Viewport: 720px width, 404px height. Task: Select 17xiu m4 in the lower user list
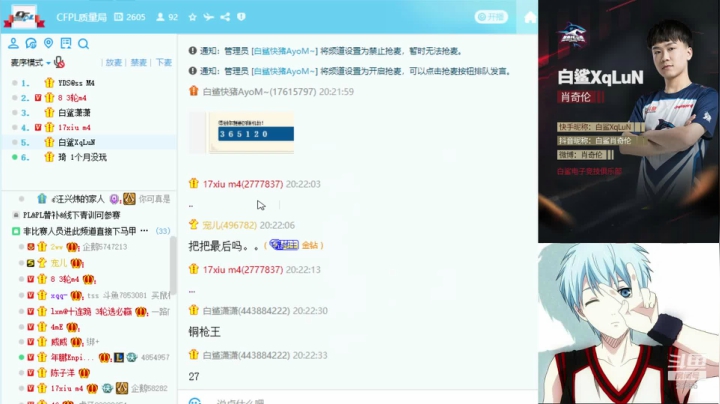click(x=67, y=388)
